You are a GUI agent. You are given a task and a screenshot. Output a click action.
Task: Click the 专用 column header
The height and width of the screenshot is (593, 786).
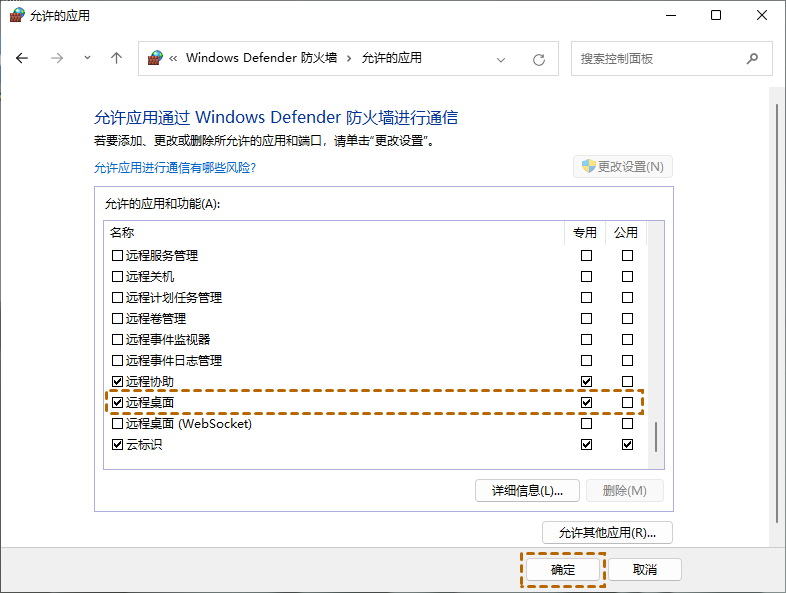pyautogui.click(x=585, y=233)
